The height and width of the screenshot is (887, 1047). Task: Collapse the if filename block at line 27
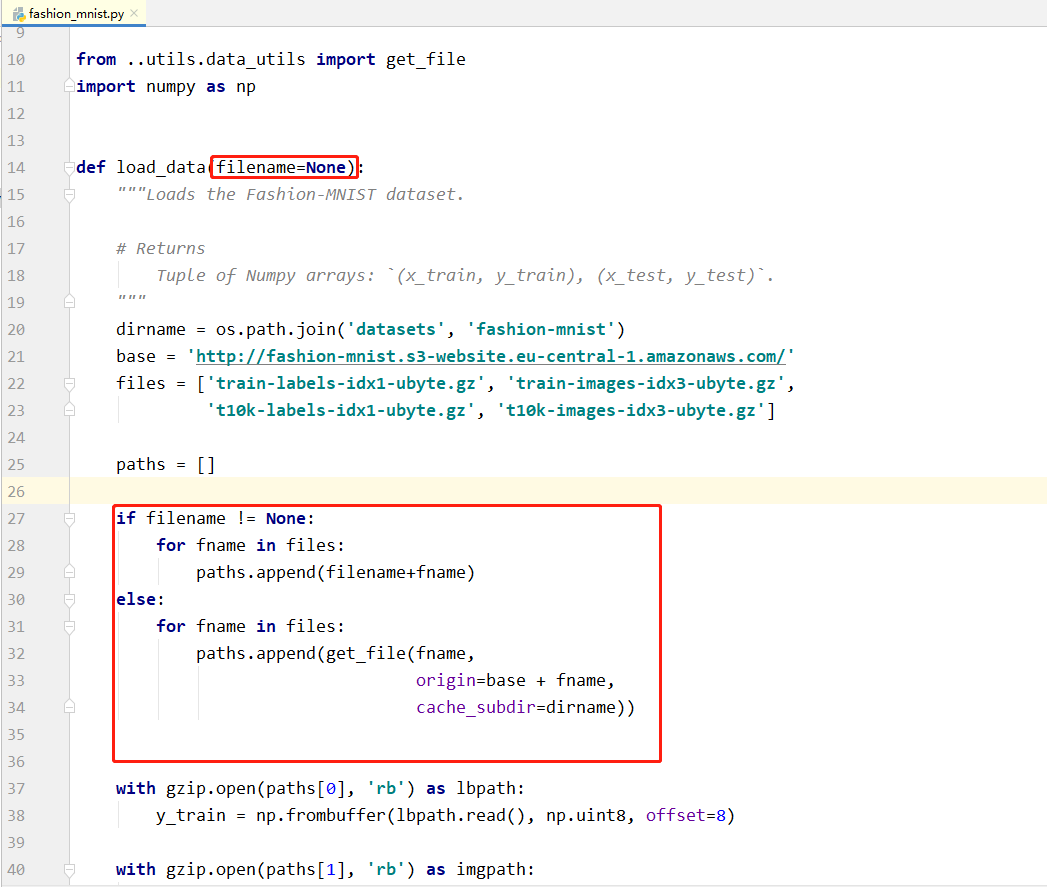click(x=69, y=518)
